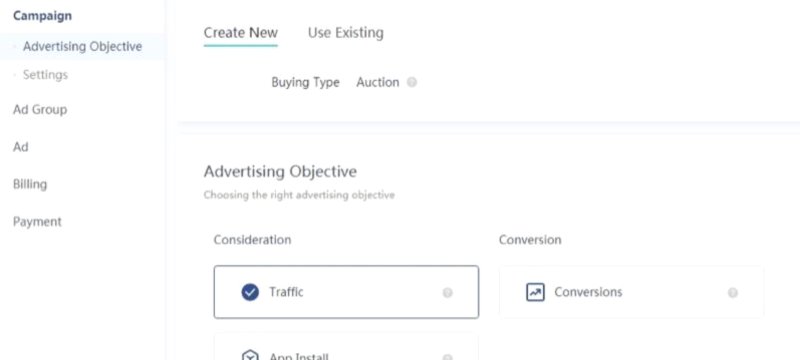Open the Billing step in sidebar
The image size is (800, 360).
pos(30,184)
